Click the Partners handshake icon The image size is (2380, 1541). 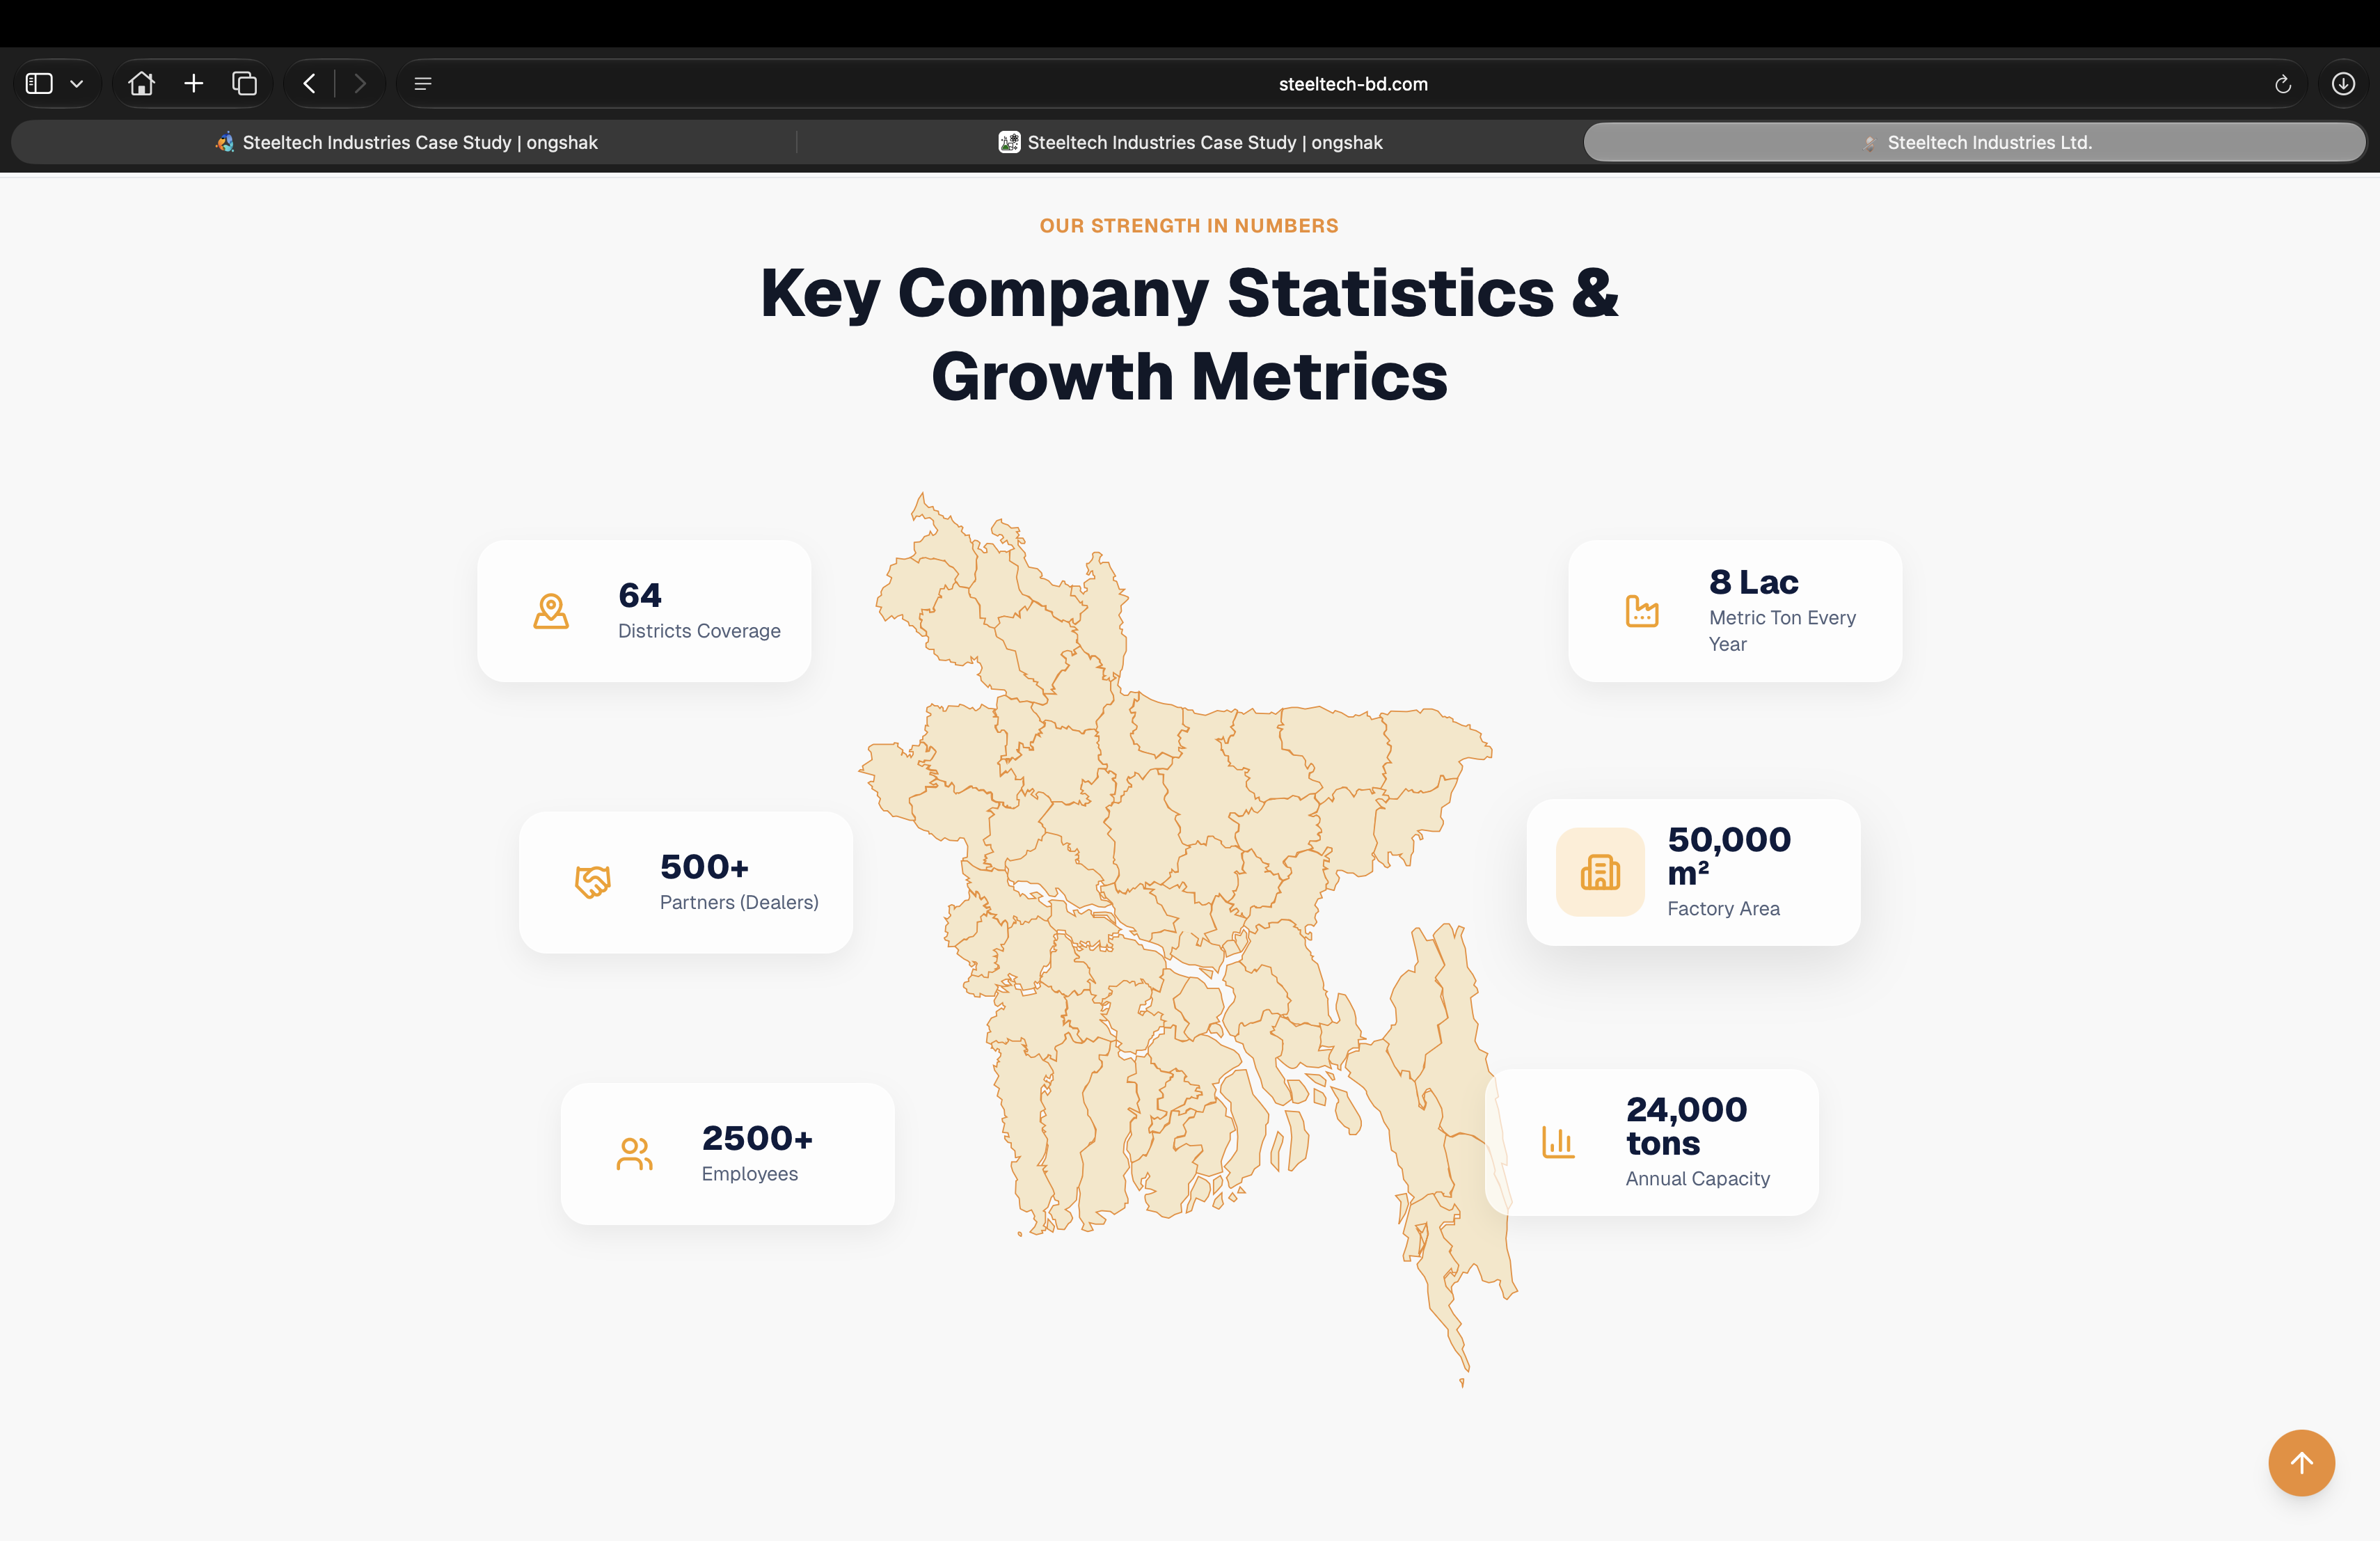tap(593, 882)
